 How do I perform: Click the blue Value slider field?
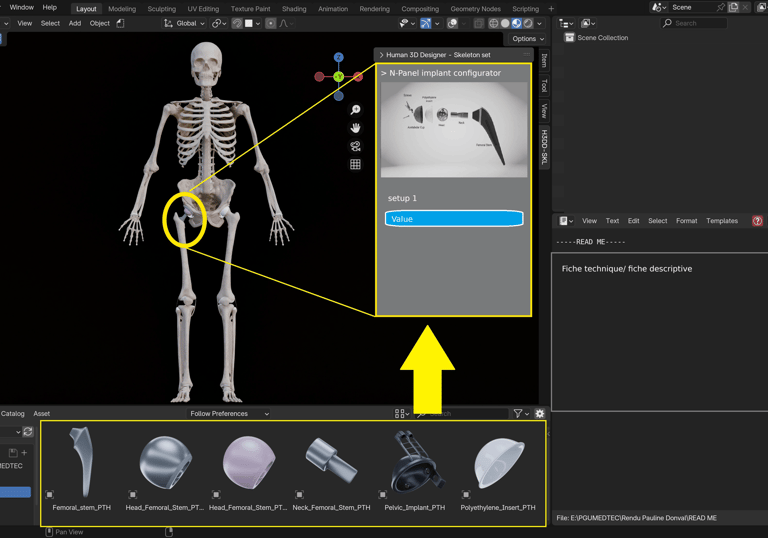point(454,219)
